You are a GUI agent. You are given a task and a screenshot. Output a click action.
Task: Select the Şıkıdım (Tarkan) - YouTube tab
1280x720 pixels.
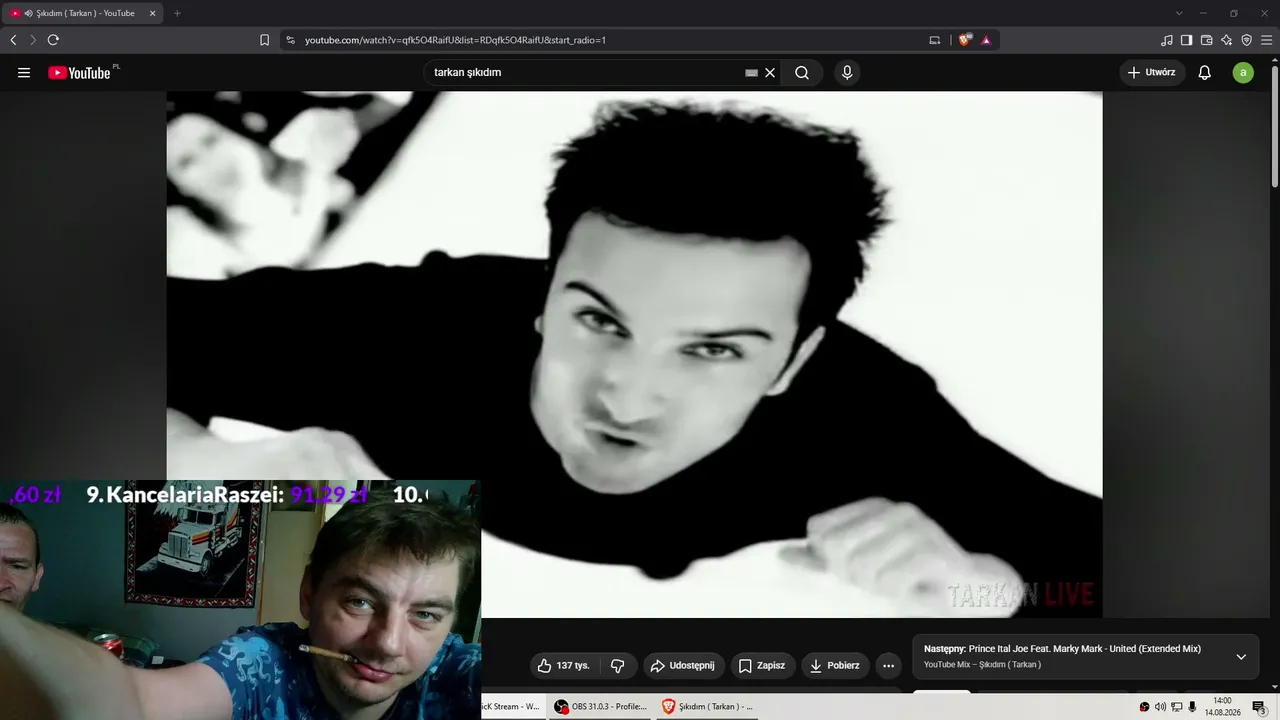[82, 13]
